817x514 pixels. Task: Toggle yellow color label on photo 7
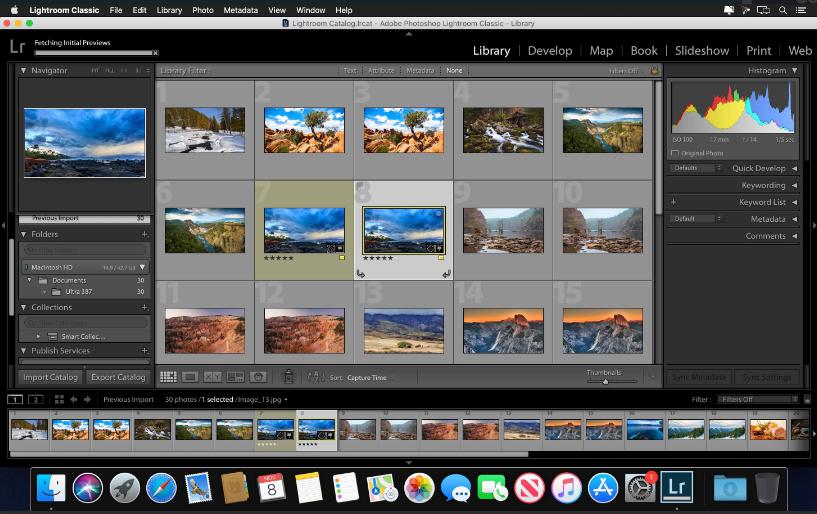click(342, 258)
